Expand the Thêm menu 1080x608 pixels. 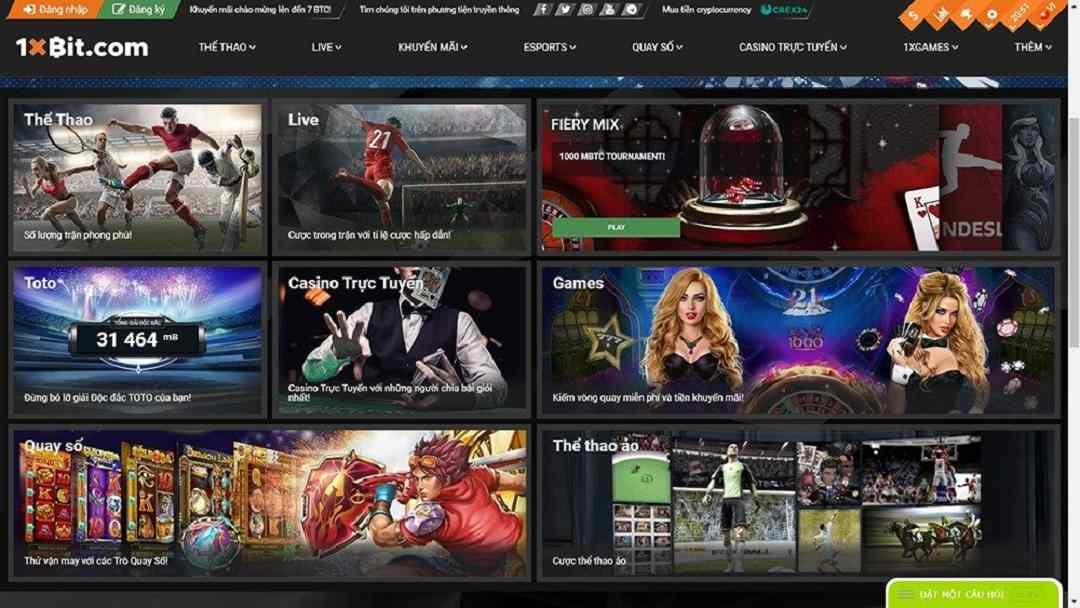point(1032,47)
